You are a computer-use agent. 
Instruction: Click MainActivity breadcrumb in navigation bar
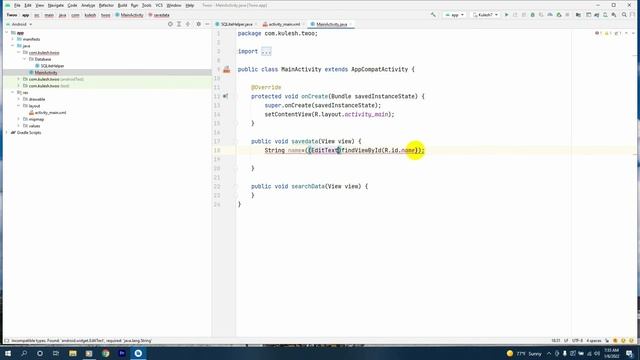(x=129, y=15)
